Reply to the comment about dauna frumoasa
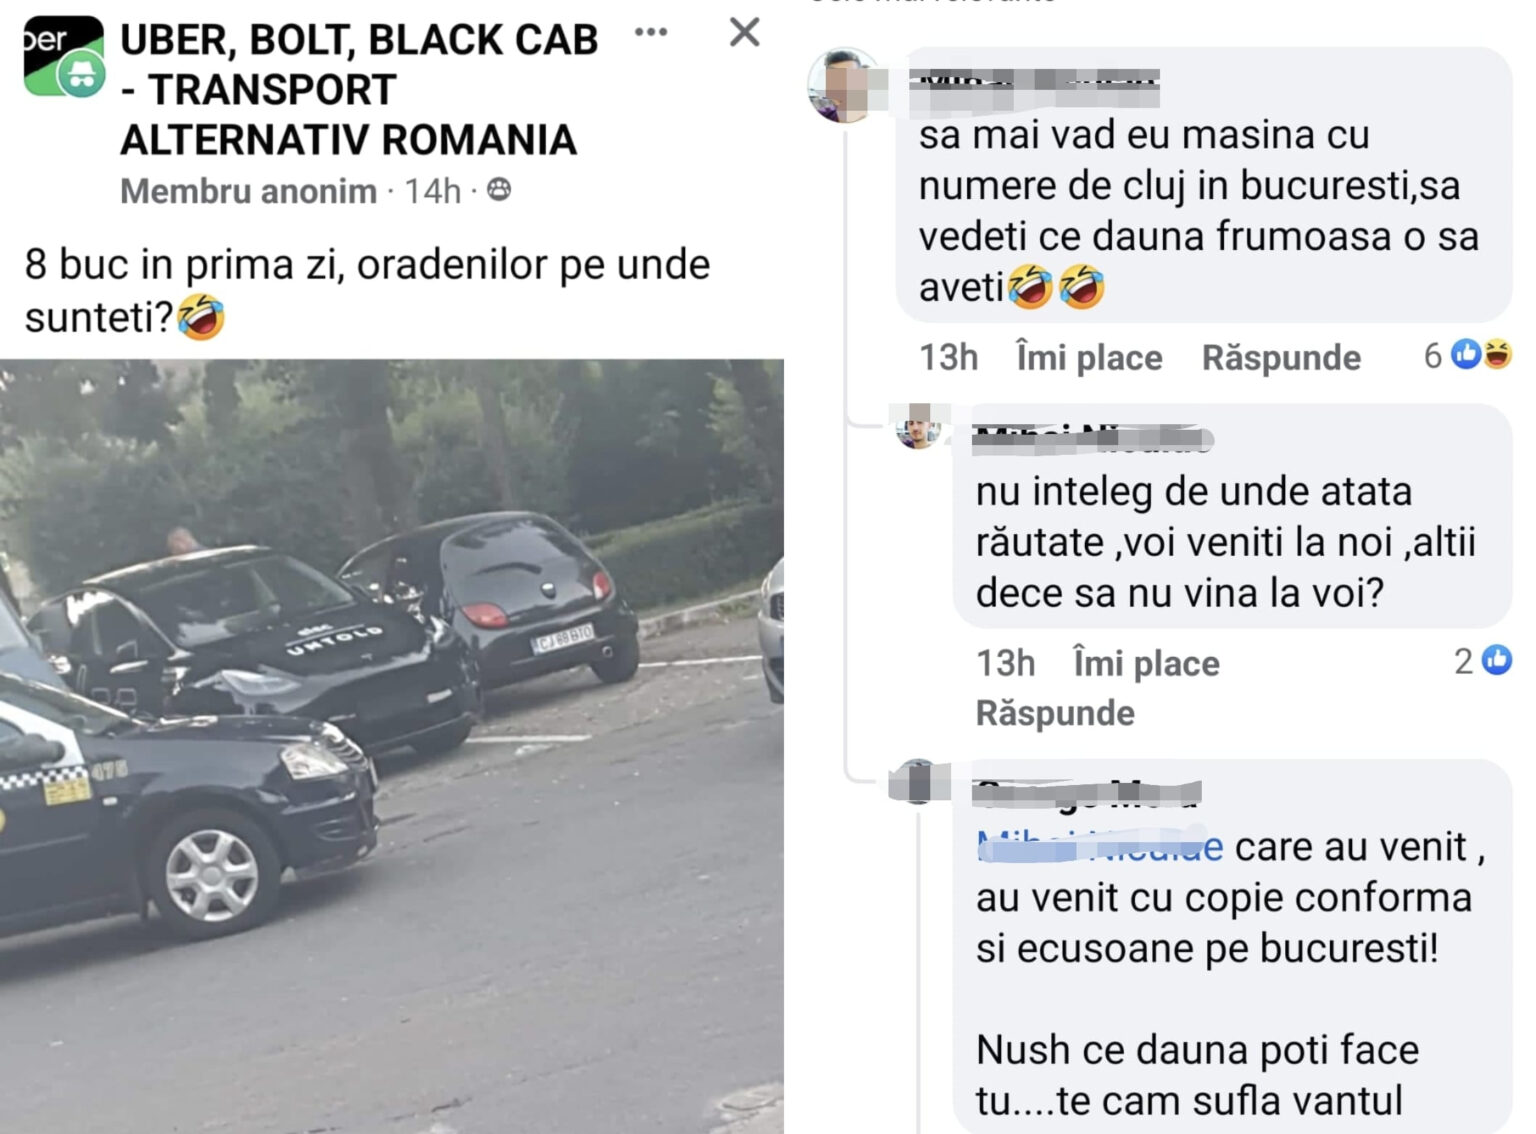Screen dimensions: 1536x1134 point(1281,357)
